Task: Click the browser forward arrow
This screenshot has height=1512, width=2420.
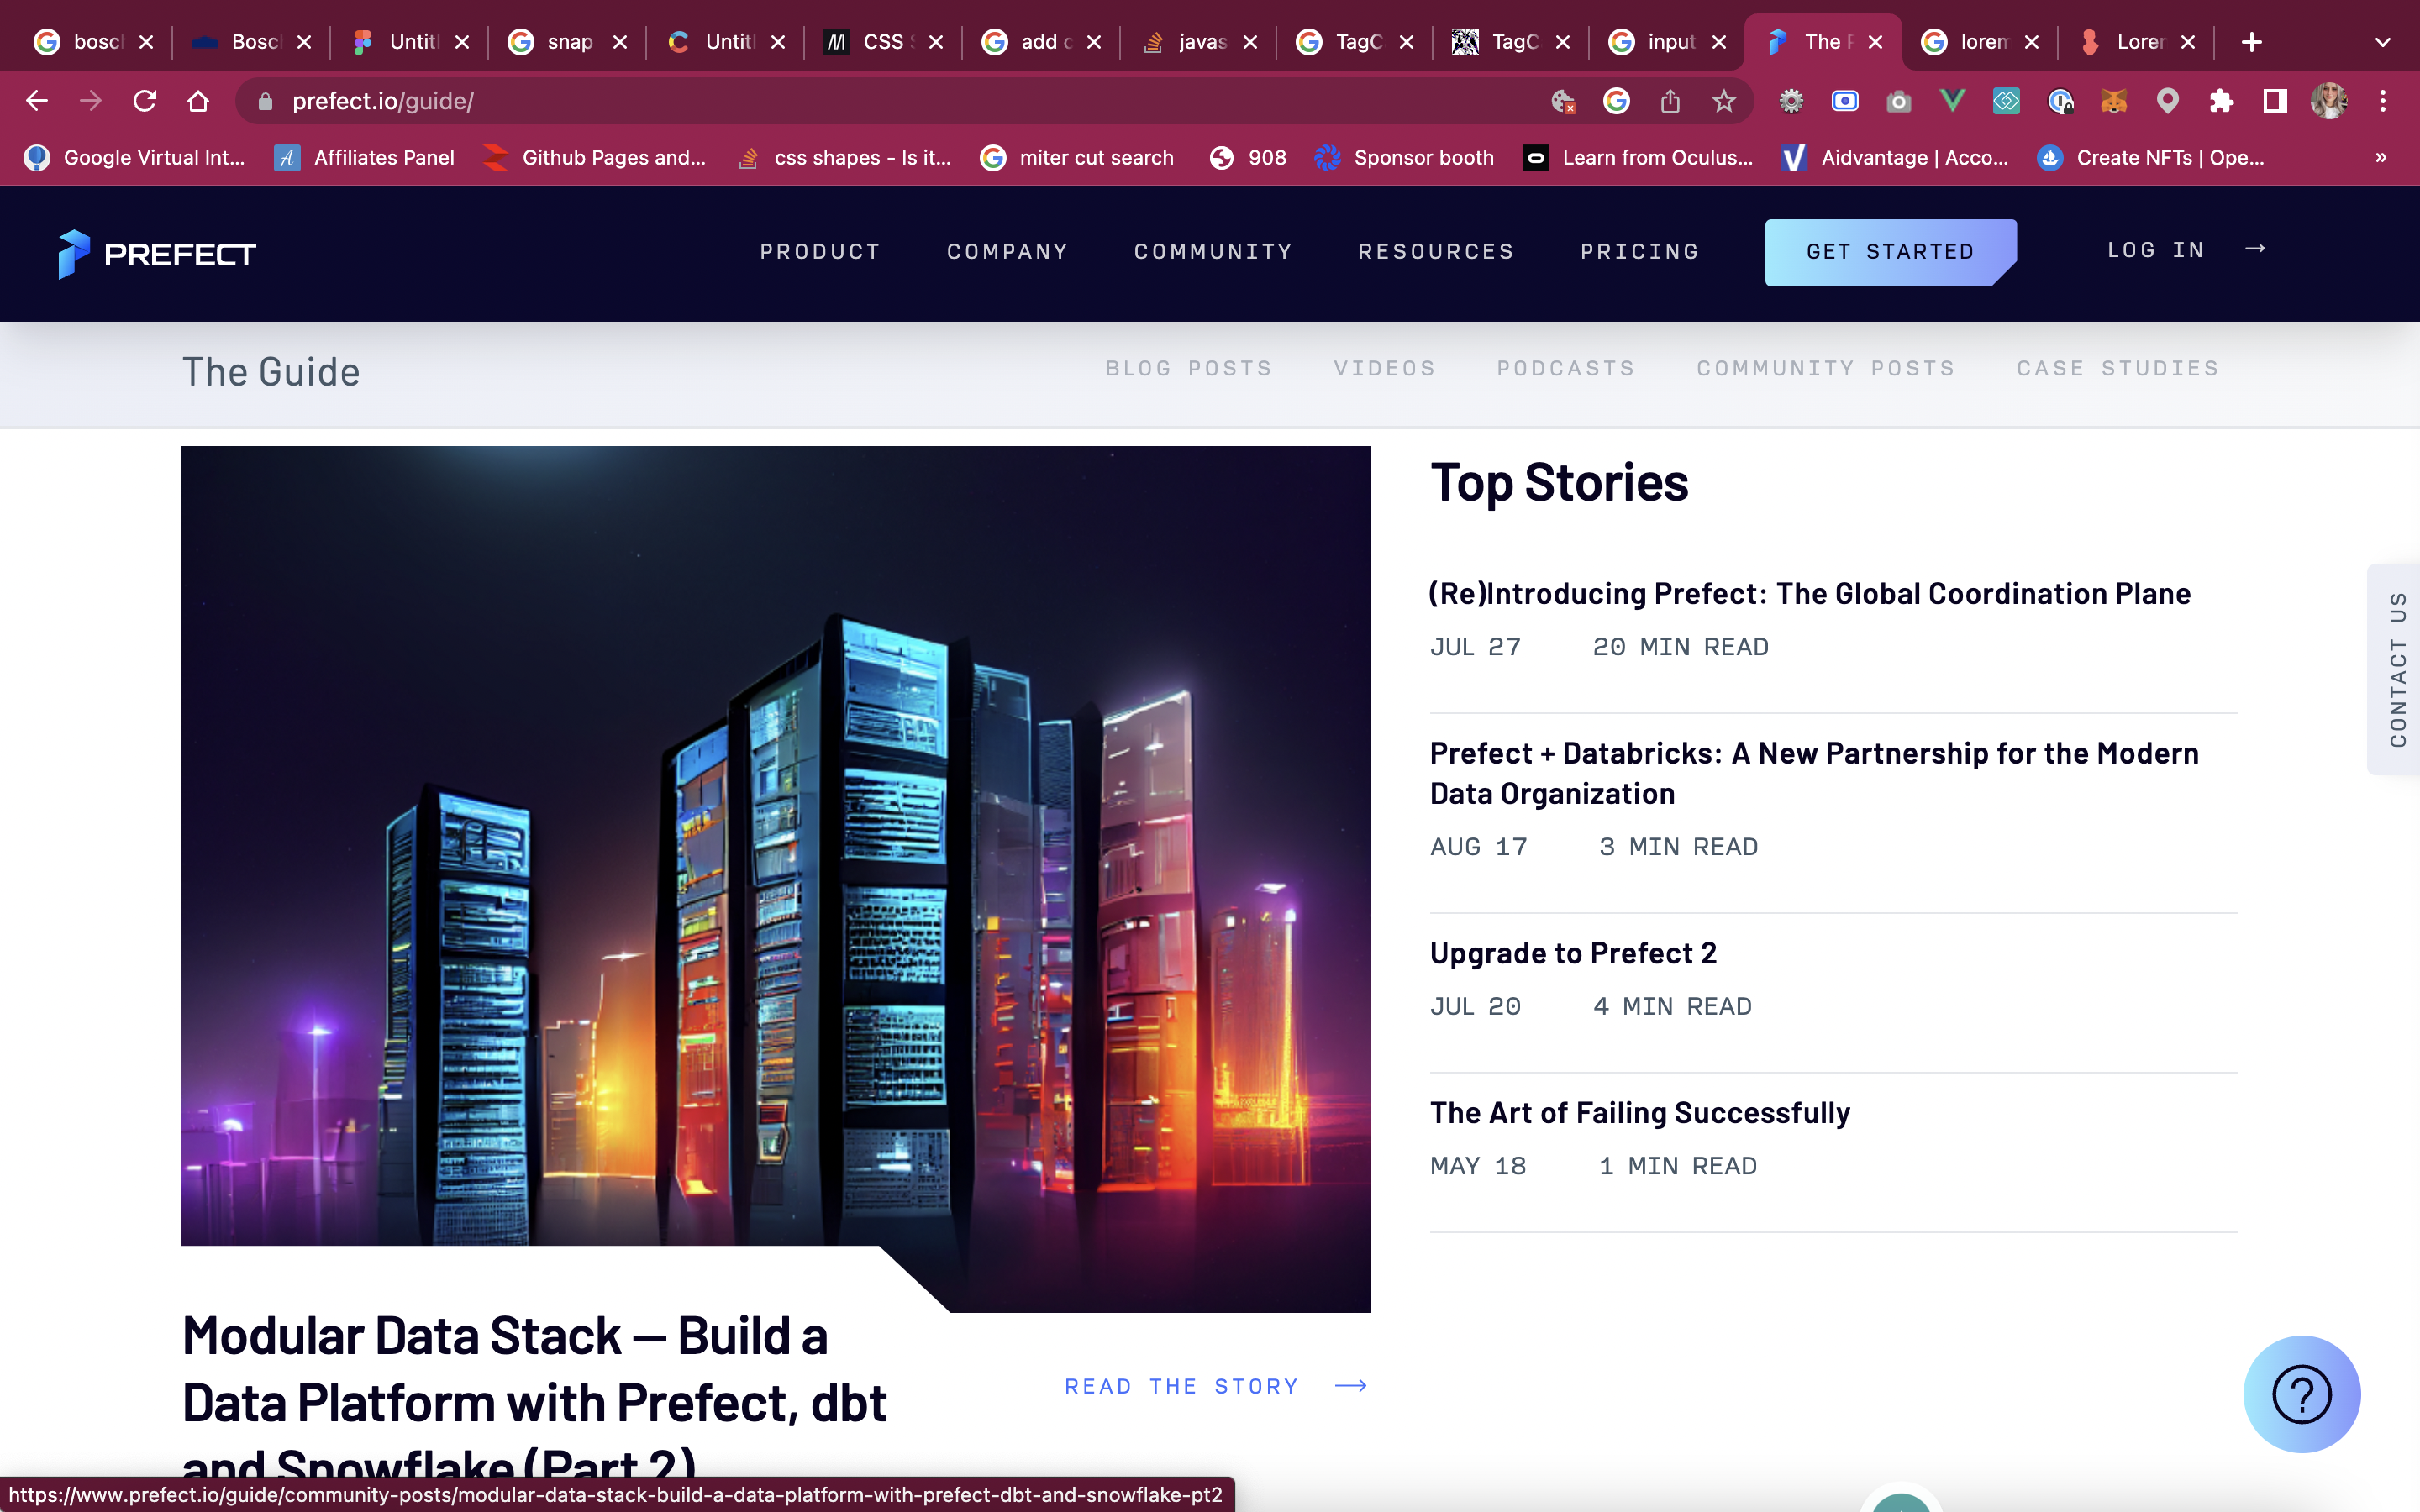Action: 91,101
